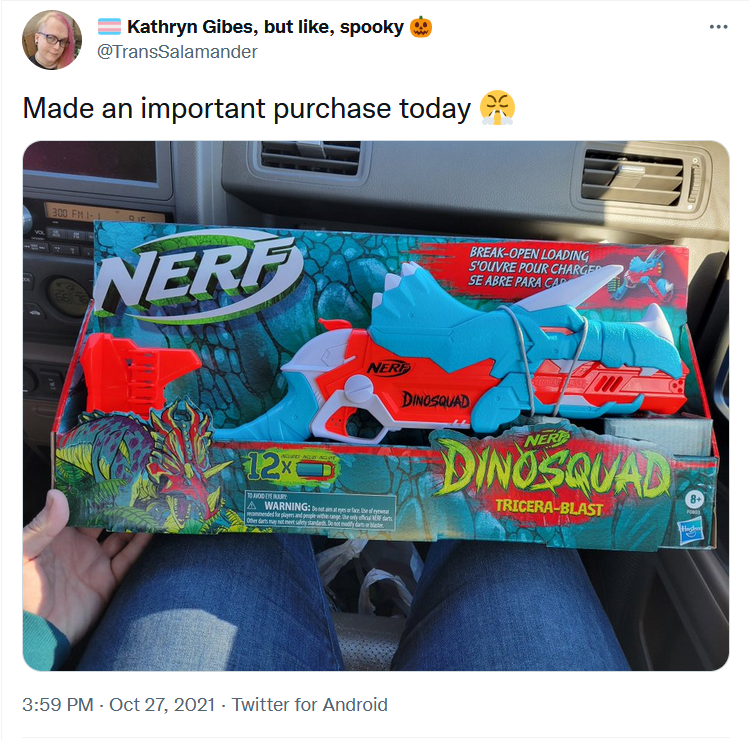Click the trans flag emoji before name
The image size is (749, 740).
(x=109, y=27)
